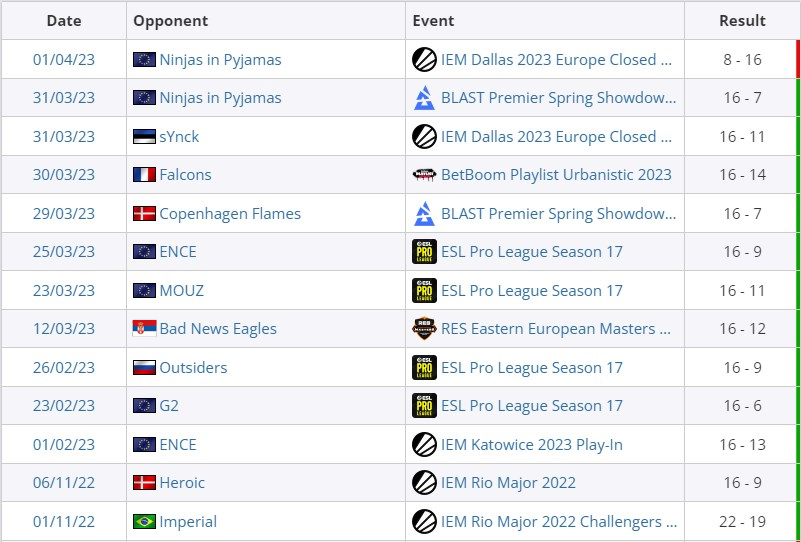Click the ESL Pro League logo in MOUZ row
This screenshot has width=801, height=542.
[424, 291]
